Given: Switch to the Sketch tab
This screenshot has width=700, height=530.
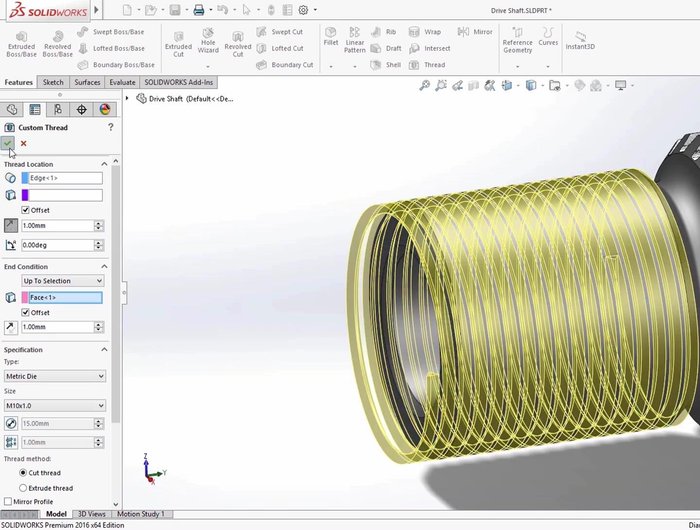Looking at the screenshot, I should pos(53,82).
